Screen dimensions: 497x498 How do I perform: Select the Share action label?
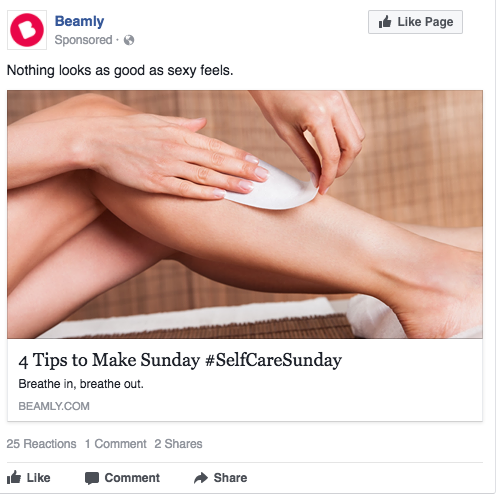click(230, 478)
